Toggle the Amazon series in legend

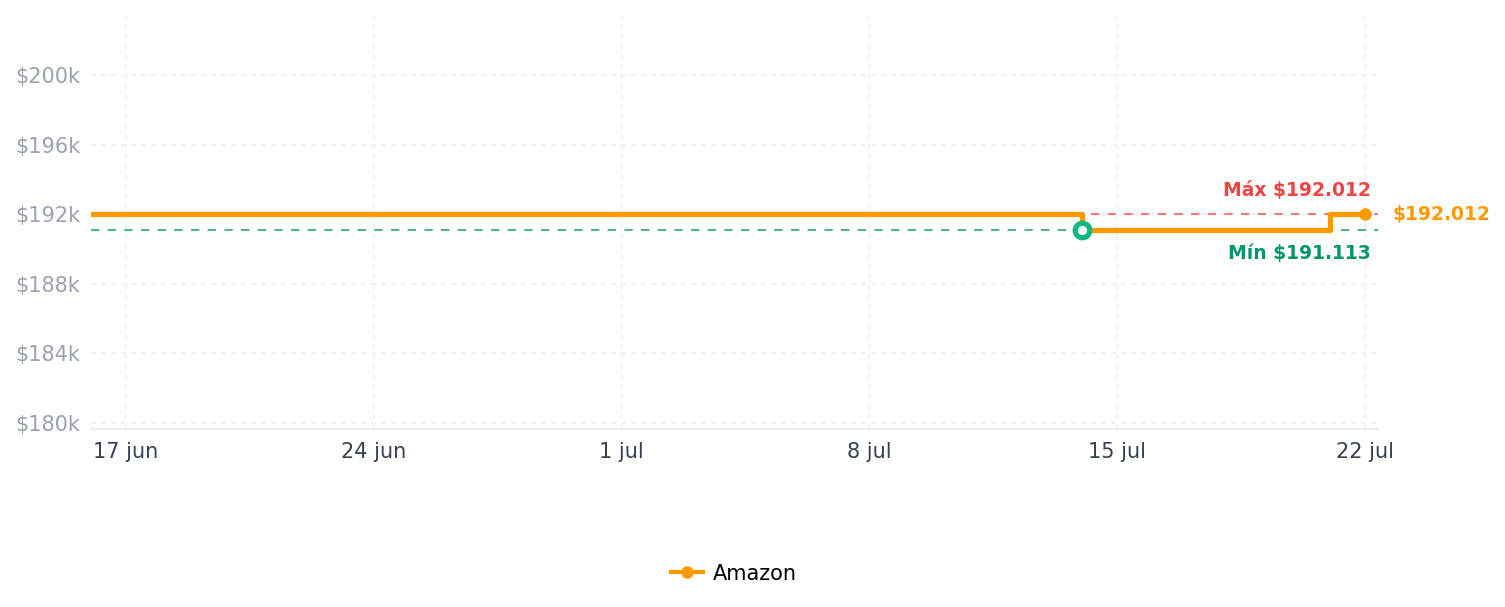[x=733, y=573]
